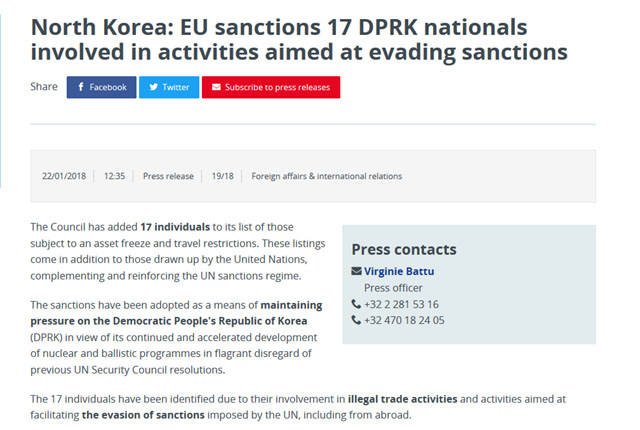
Task: Click the 19/18 press release number
Action: 222,176
